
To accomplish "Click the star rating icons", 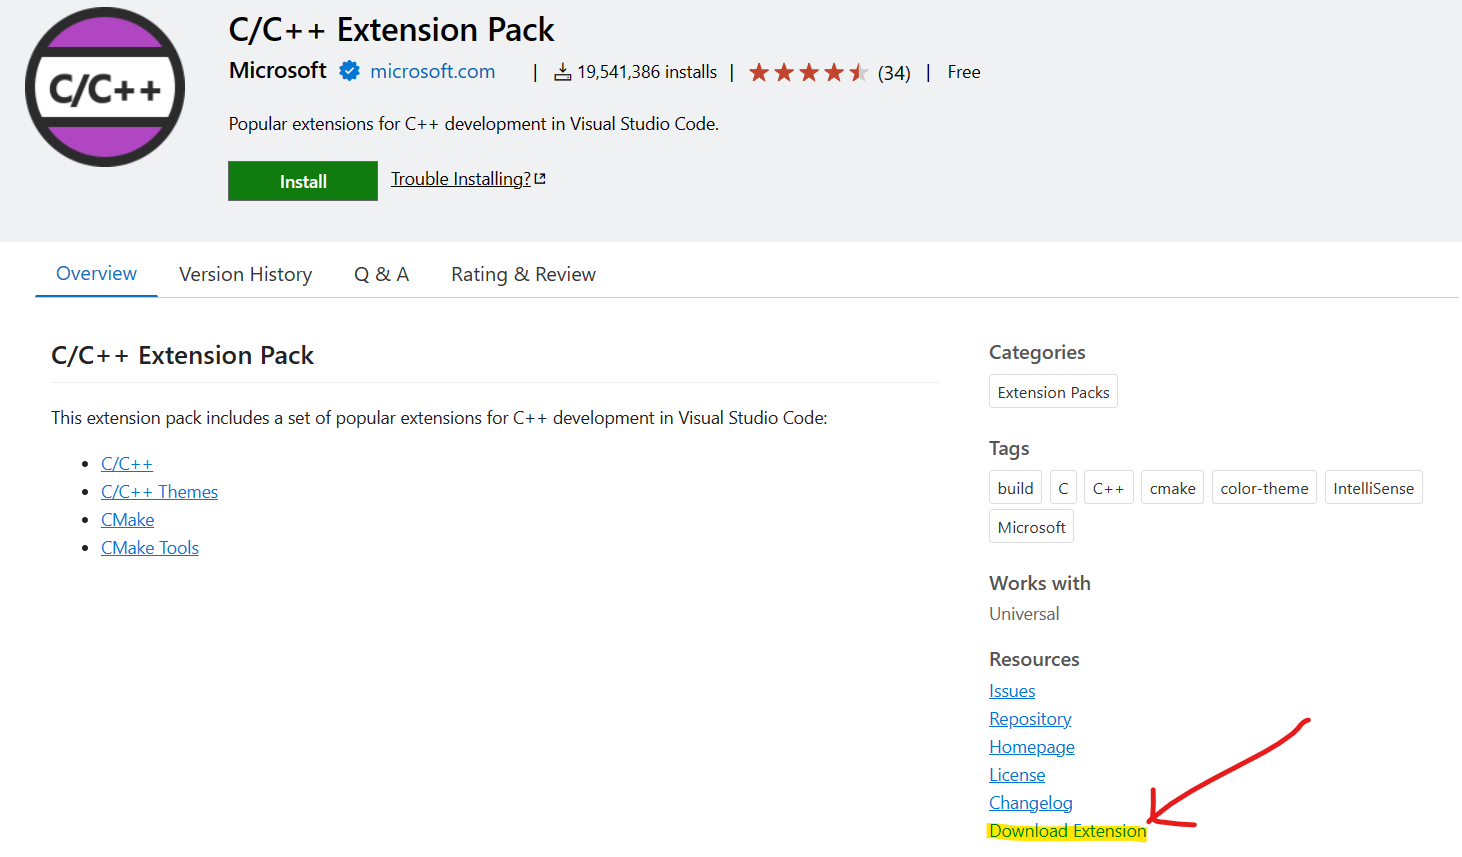I will click(x=808, y=72).
